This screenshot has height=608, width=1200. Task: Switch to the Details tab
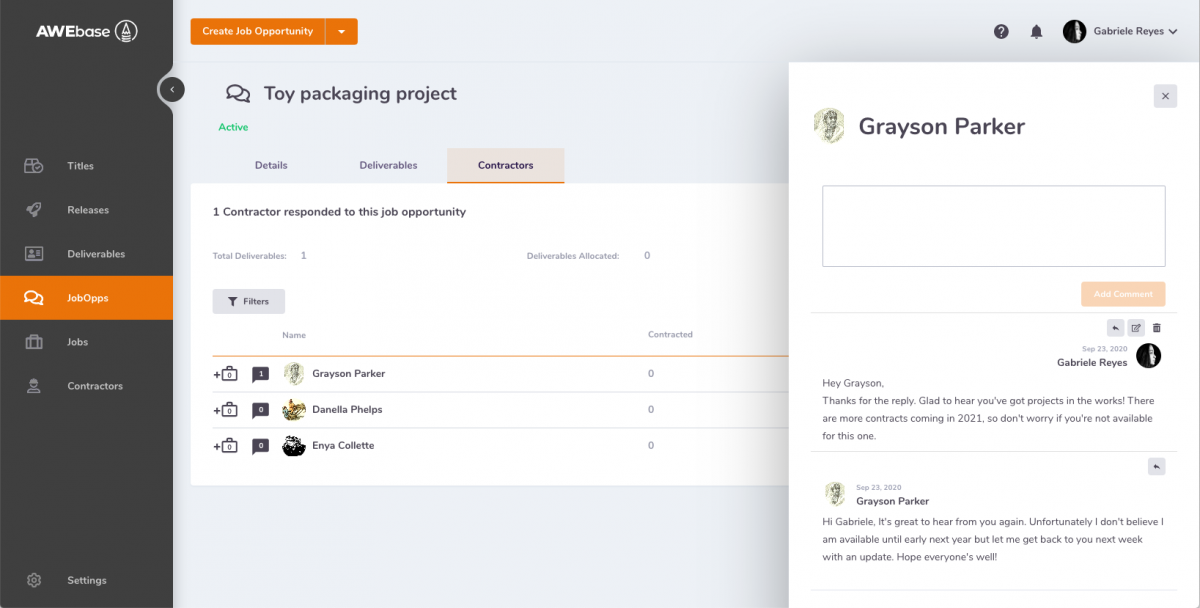click(x=271, y=165)
